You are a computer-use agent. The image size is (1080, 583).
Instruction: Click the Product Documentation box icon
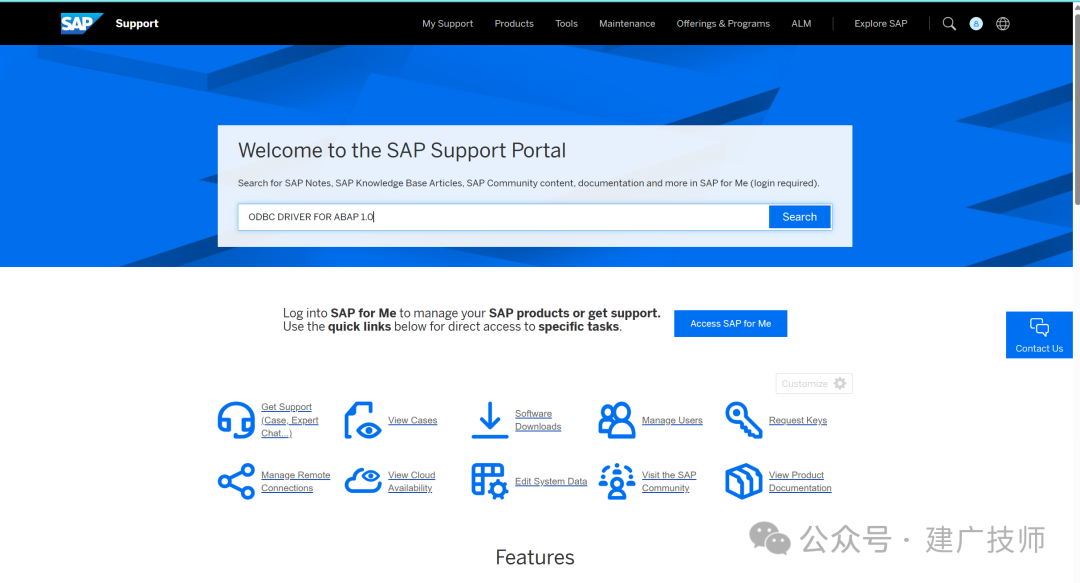[x=743, y=481]
